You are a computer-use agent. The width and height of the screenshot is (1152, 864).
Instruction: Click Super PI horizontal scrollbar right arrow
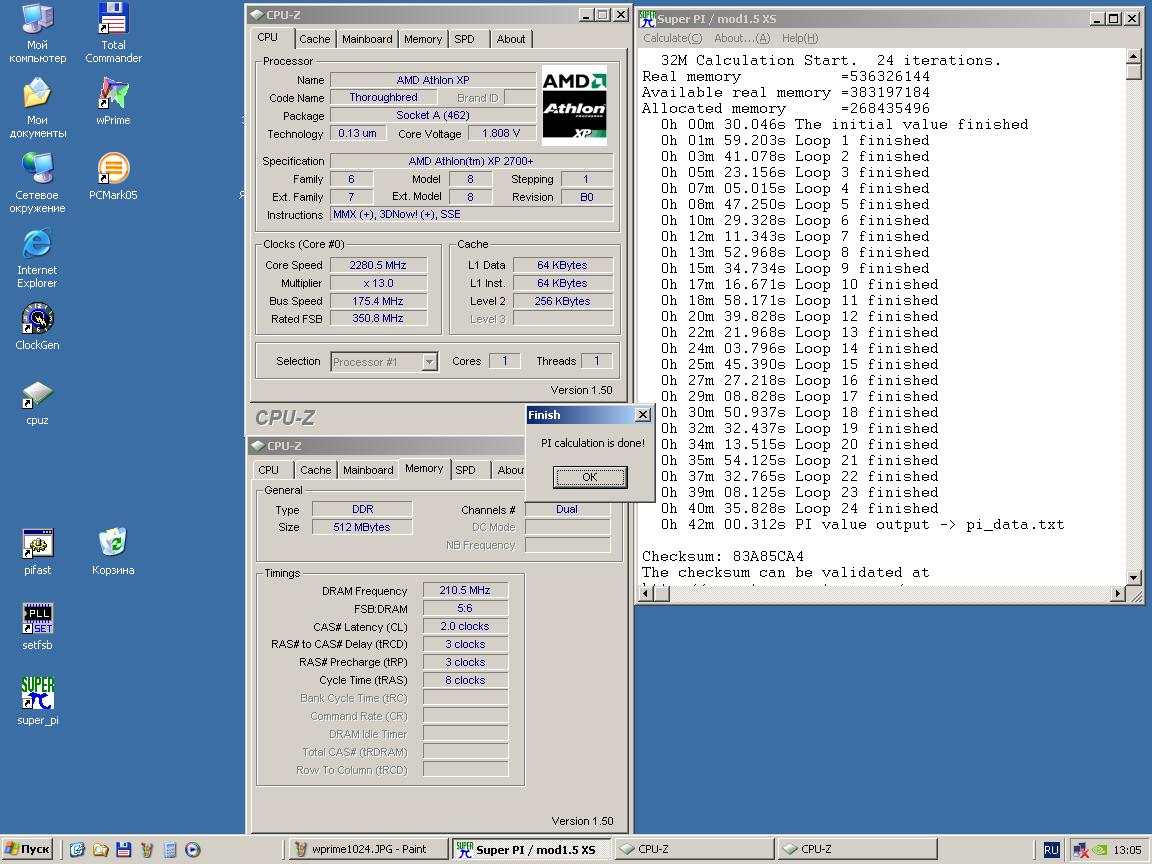tap(1118, 594)
